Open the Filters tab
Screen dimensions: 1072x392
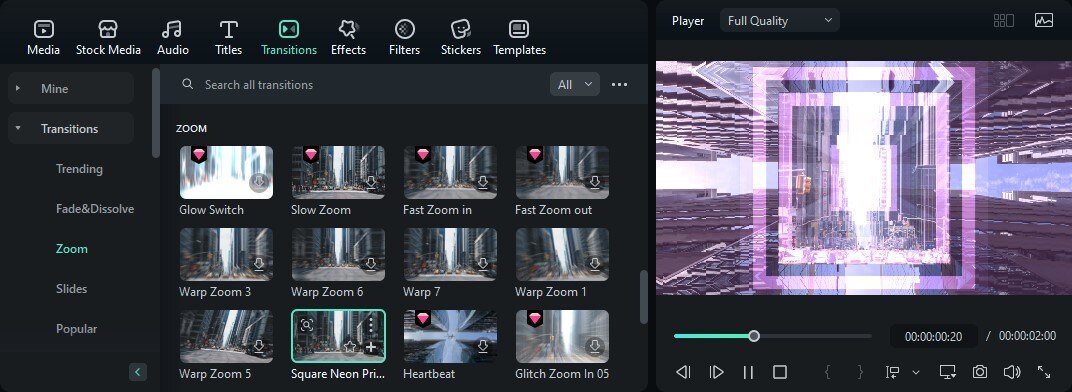(404, 38)
